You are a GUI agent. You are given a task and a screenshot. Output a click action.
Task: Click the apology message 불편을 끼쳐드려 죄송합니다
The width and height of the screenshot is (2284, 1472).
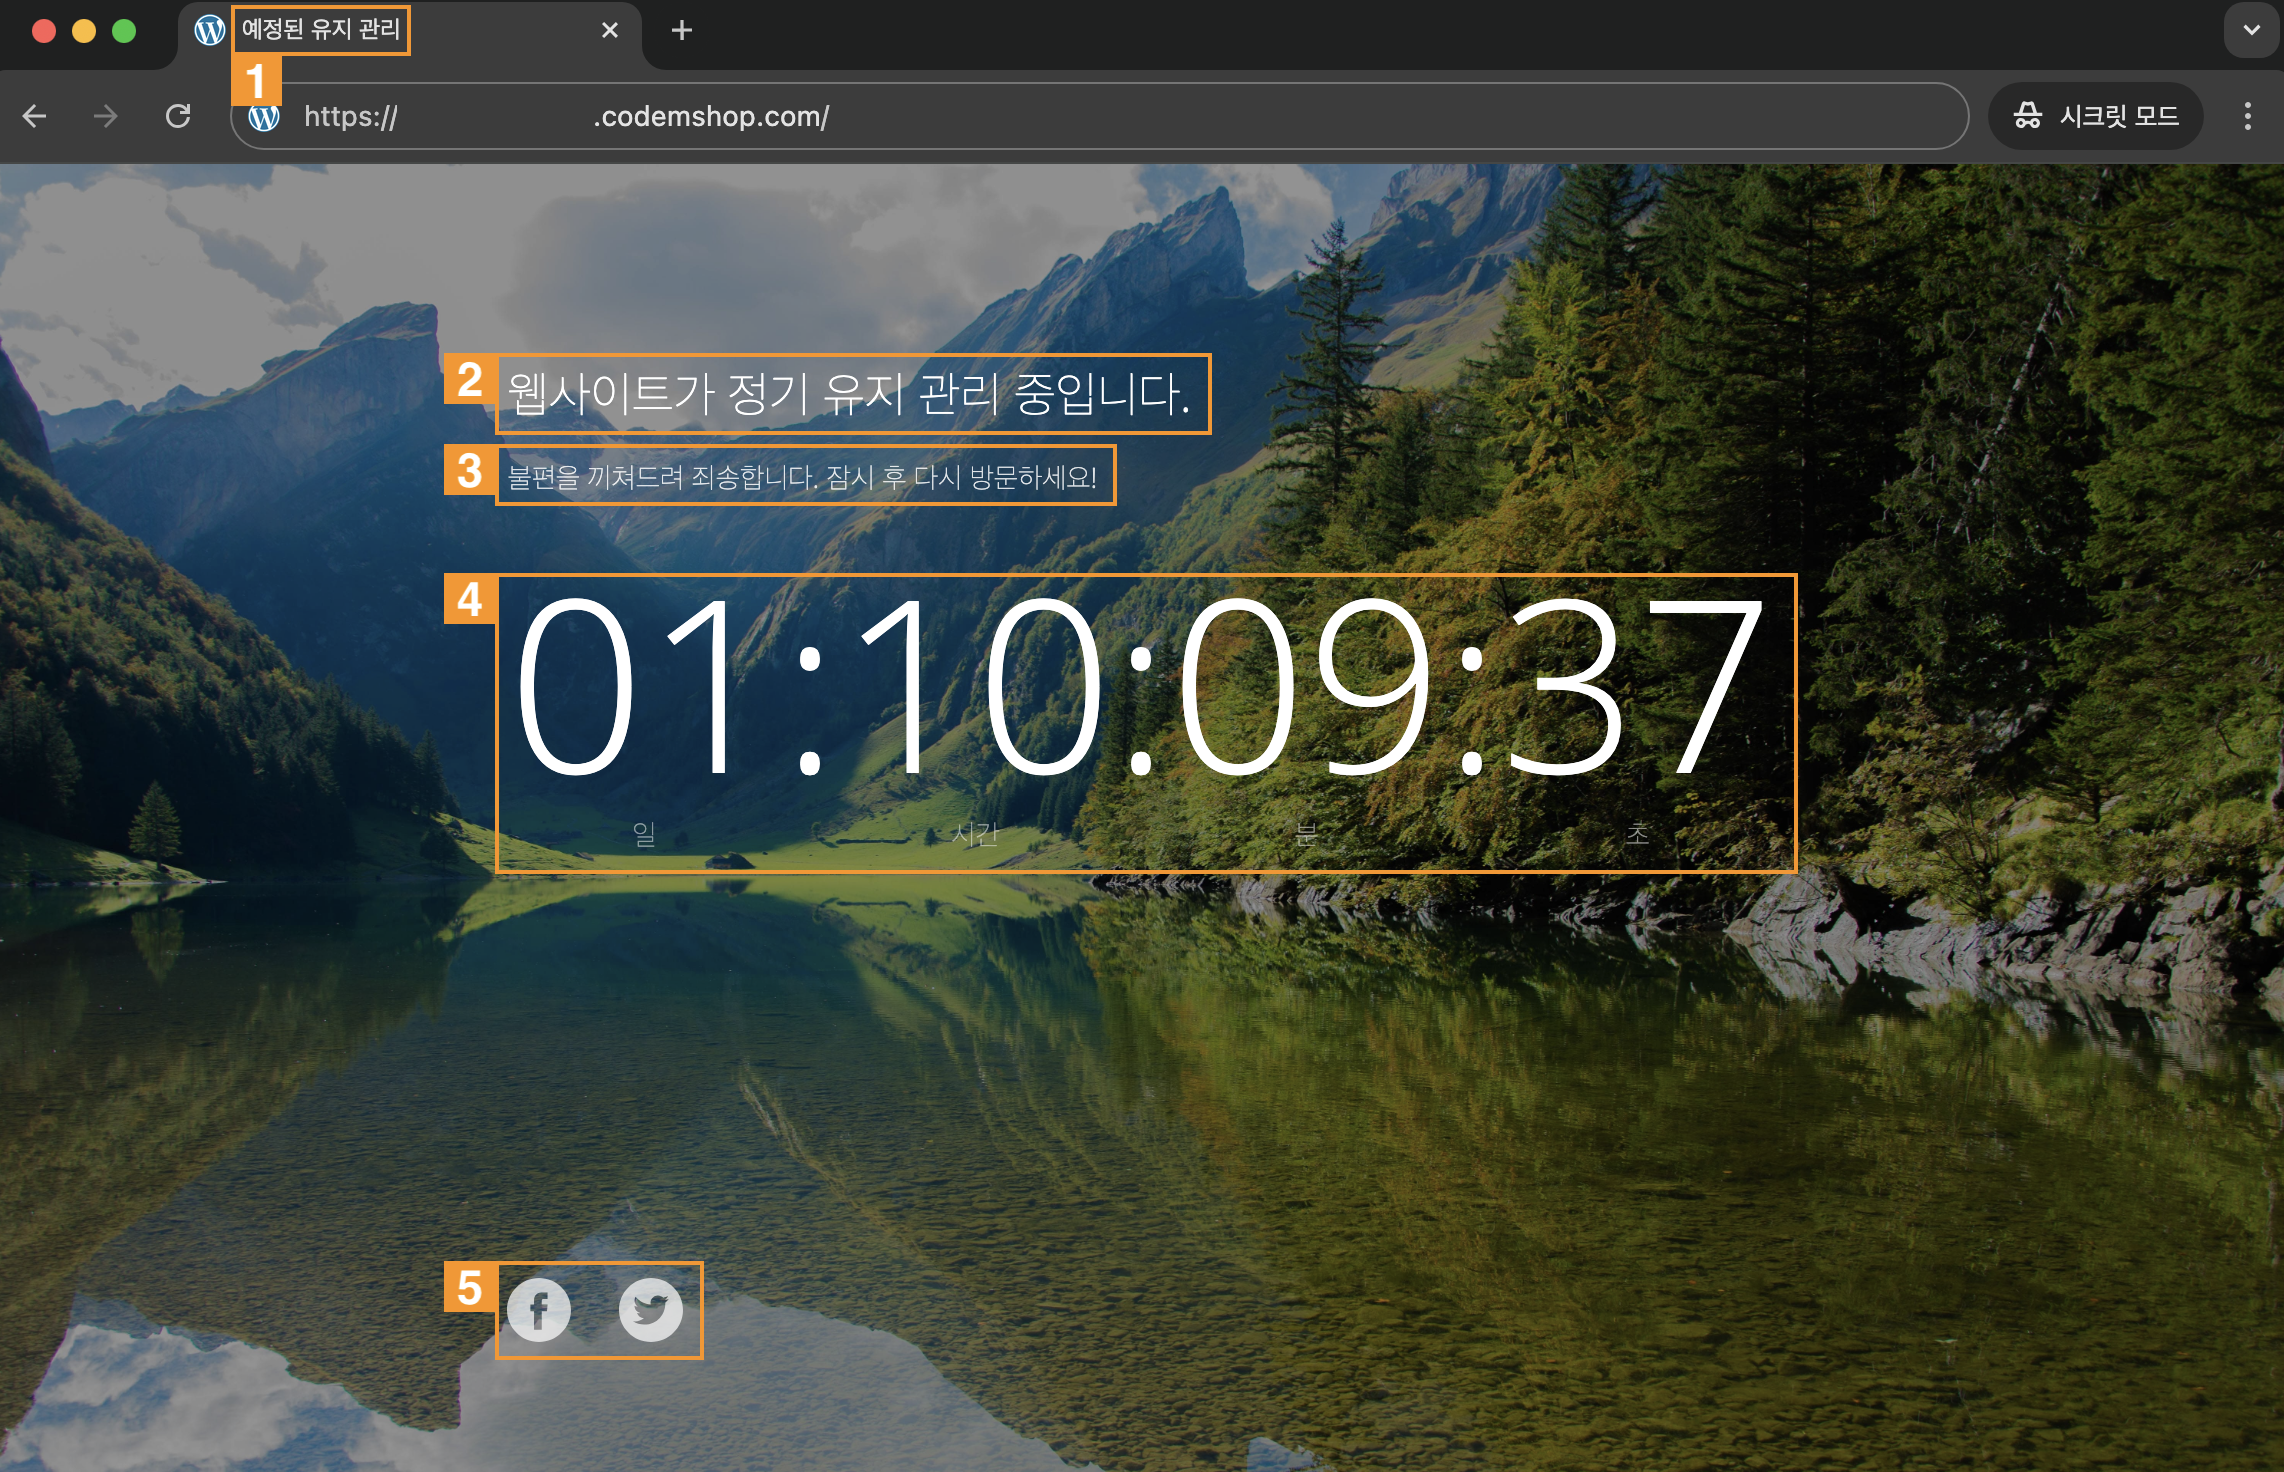tap(802, 477)
